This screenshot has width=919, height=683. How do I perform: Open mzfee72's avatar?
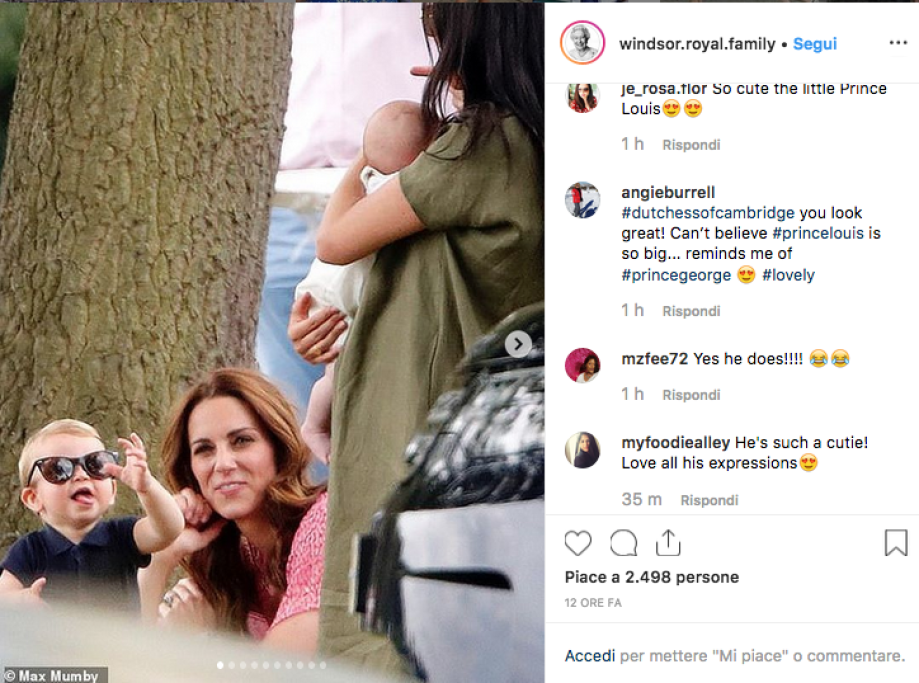[x=582, y=365]
